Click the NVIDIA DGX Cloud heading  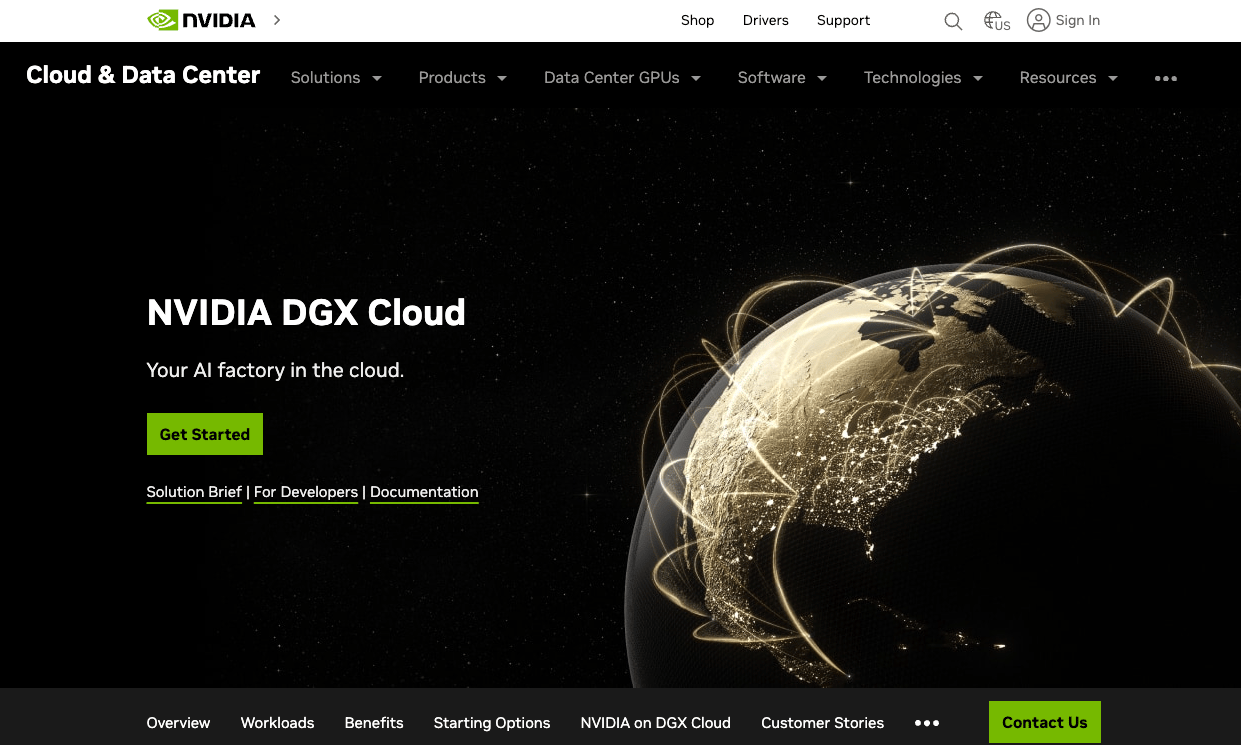tap(306, 313)
